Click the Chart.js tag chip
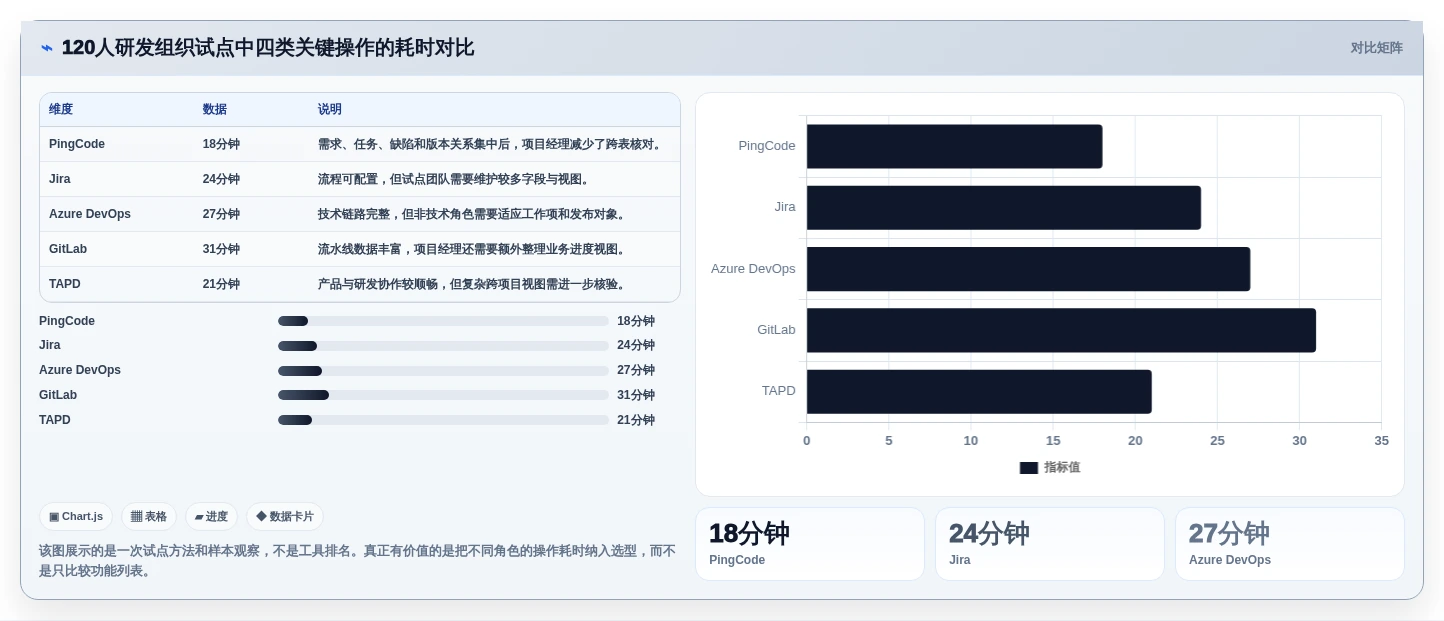The width and height of the screenshot is (1444, 621). 76,517
